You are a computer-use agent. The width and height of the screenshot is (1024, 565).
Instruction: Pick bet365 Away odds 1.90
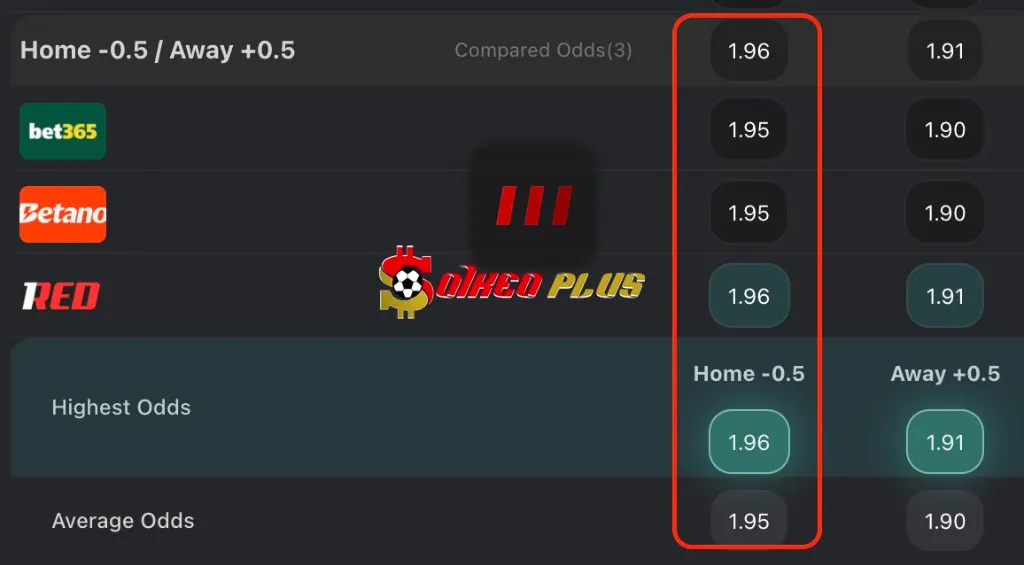945,129
